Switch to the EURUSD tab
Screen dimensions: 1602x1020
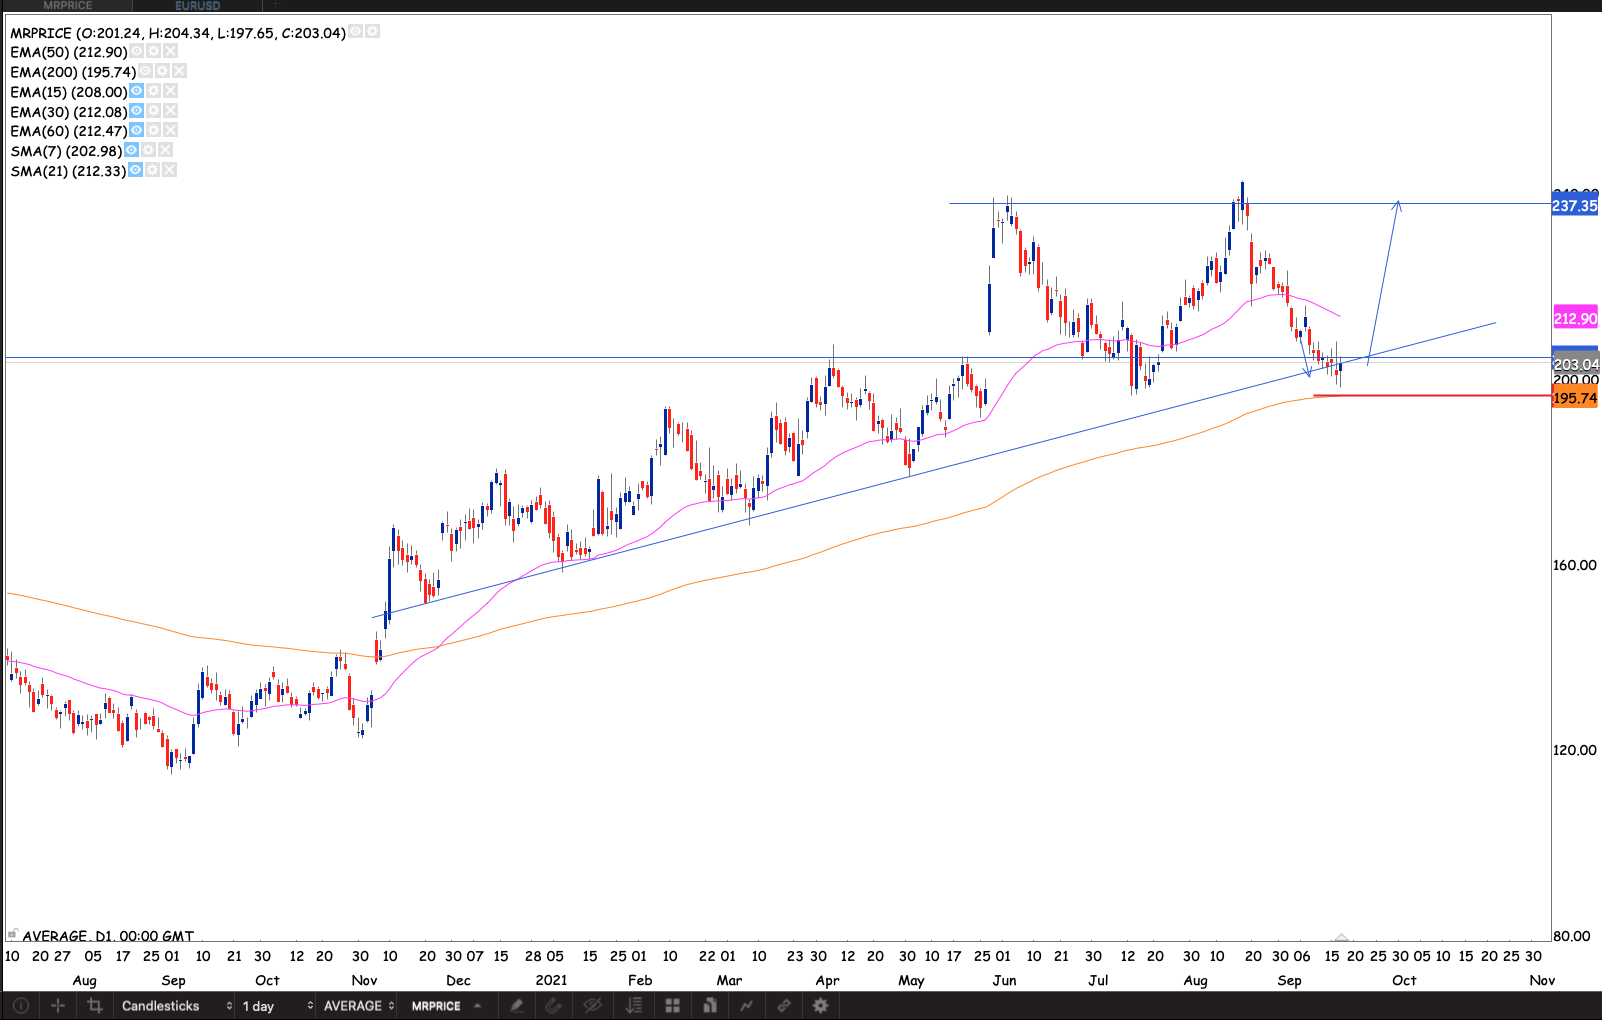(197, 6)
